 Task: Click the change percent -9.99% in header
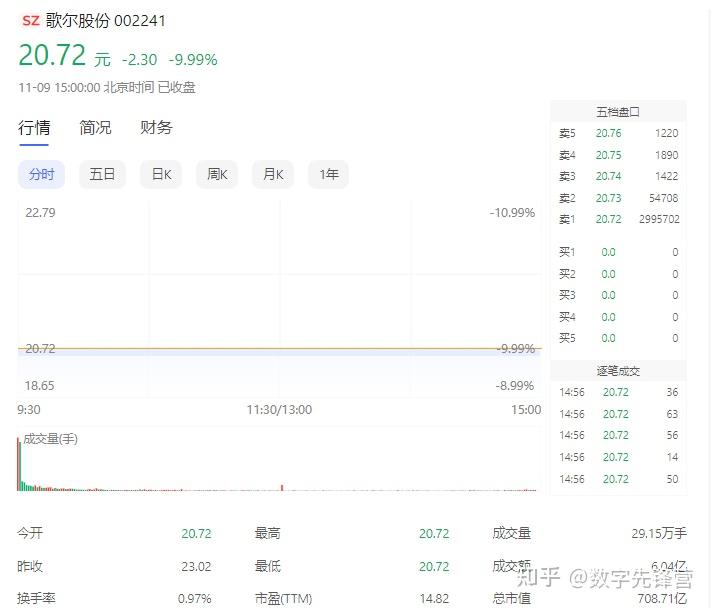tap(193, 59)
